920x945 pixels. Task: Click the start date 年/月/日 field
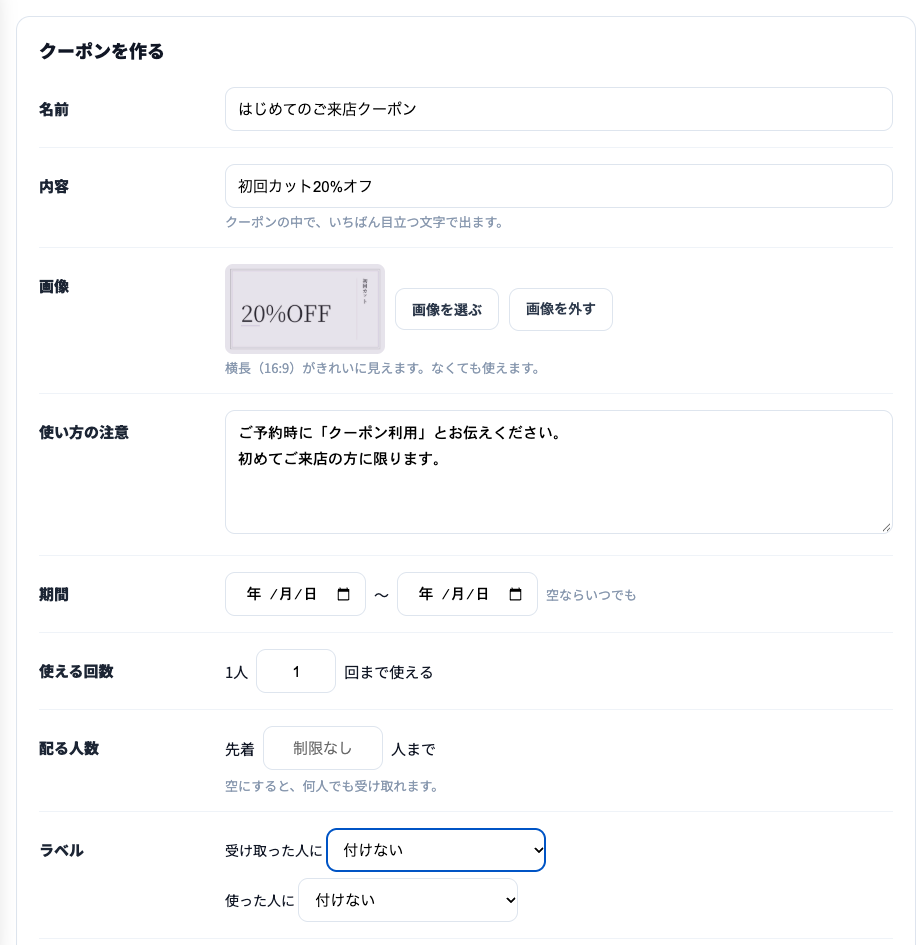coord(295,594)
